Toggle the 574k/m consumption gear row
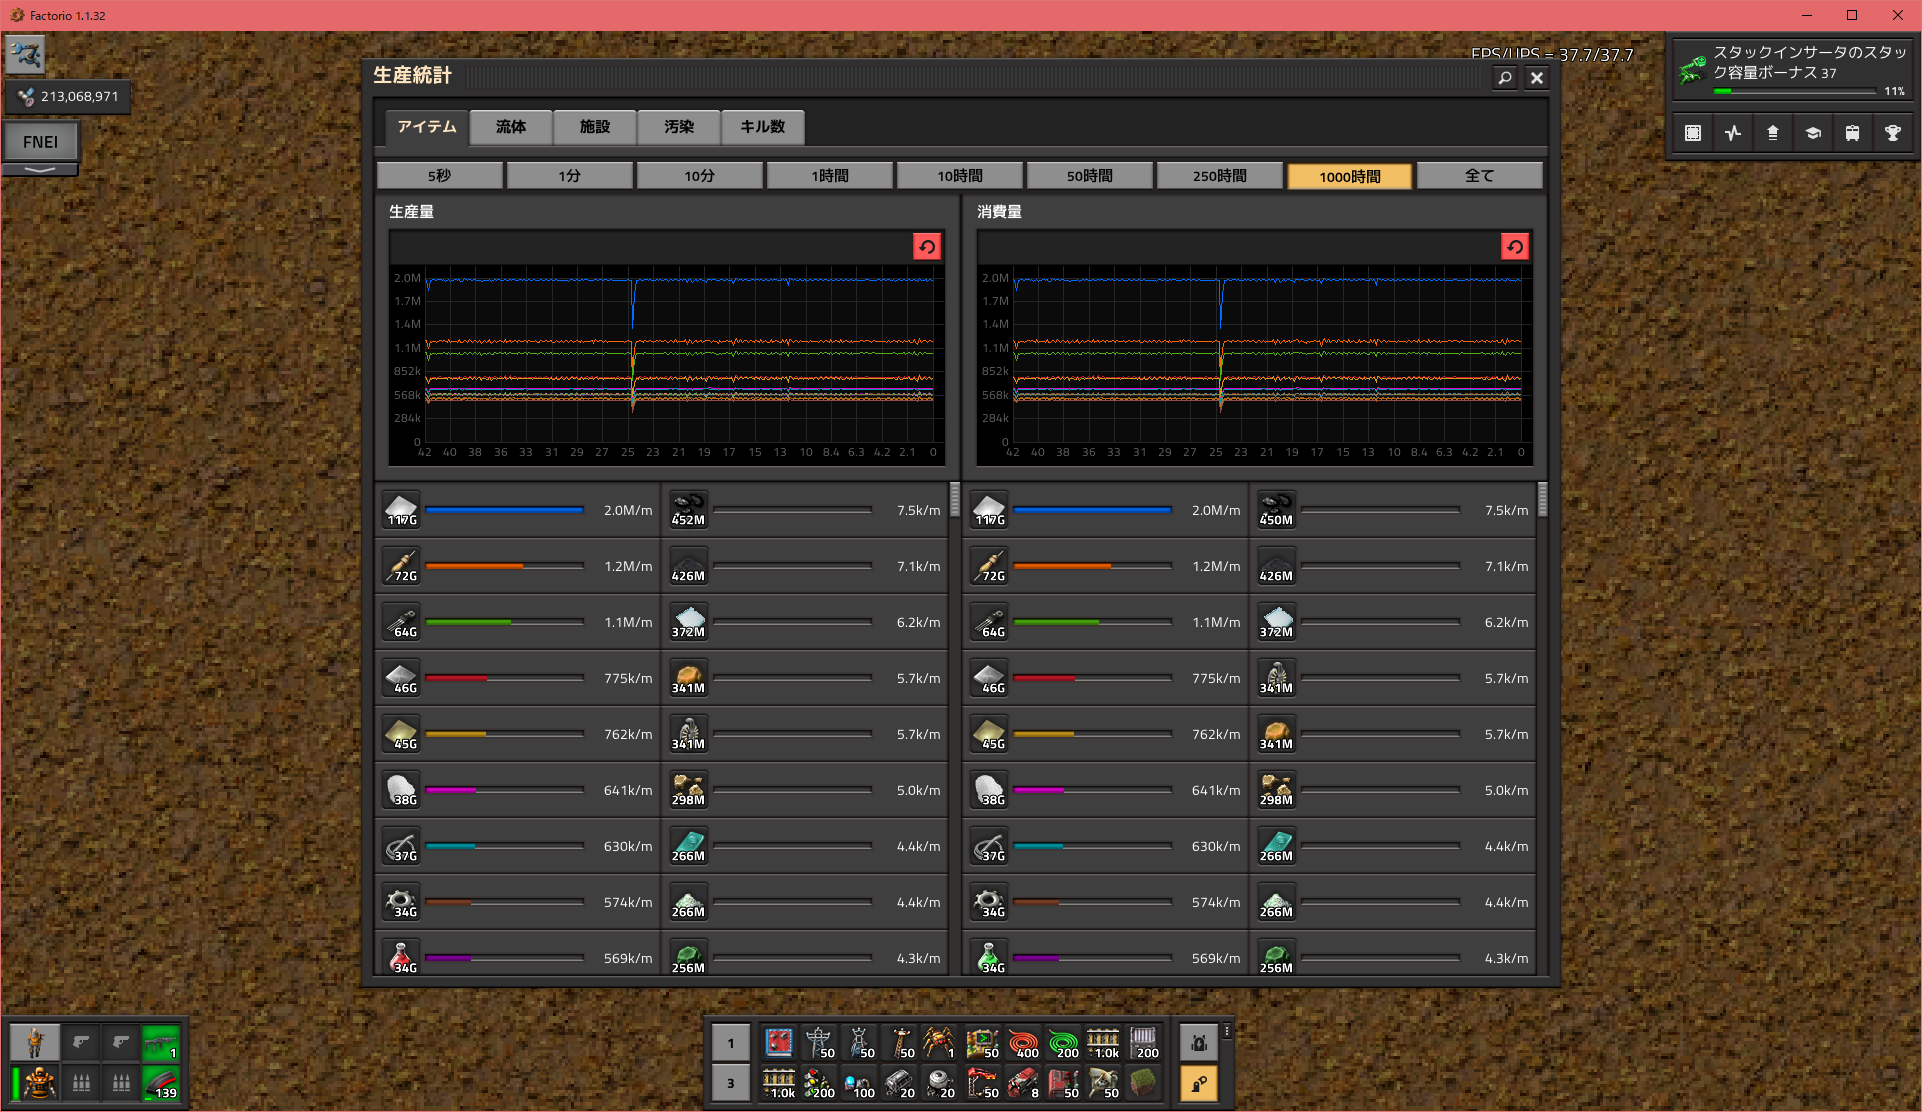Screen dimensions: 1922x1112 click(x=1106, y=902)
